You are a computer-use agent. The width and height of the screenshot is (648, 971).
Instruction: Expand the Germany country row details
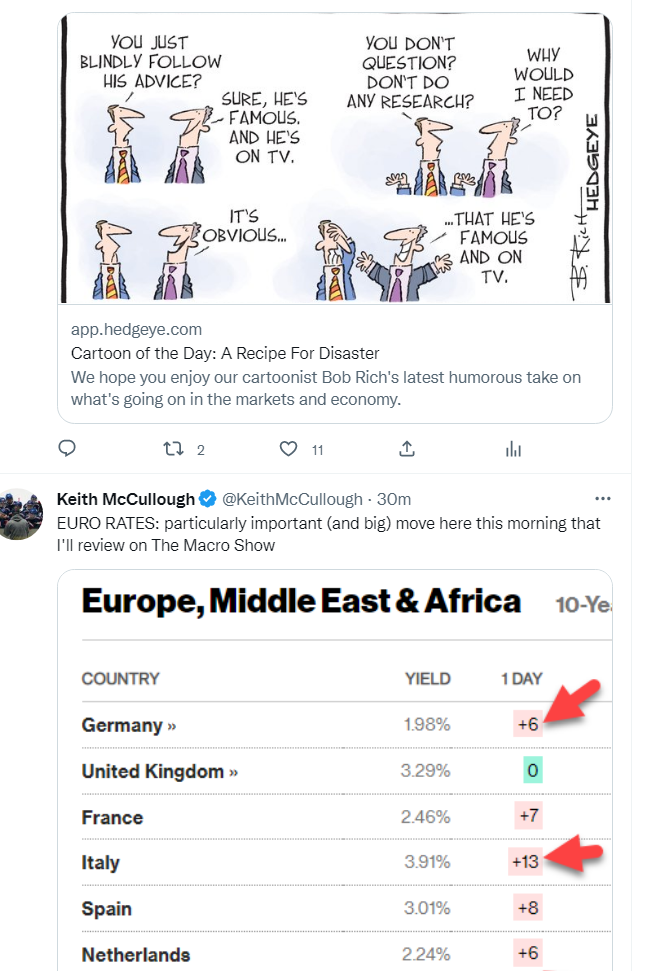click(x=129, y=724)
